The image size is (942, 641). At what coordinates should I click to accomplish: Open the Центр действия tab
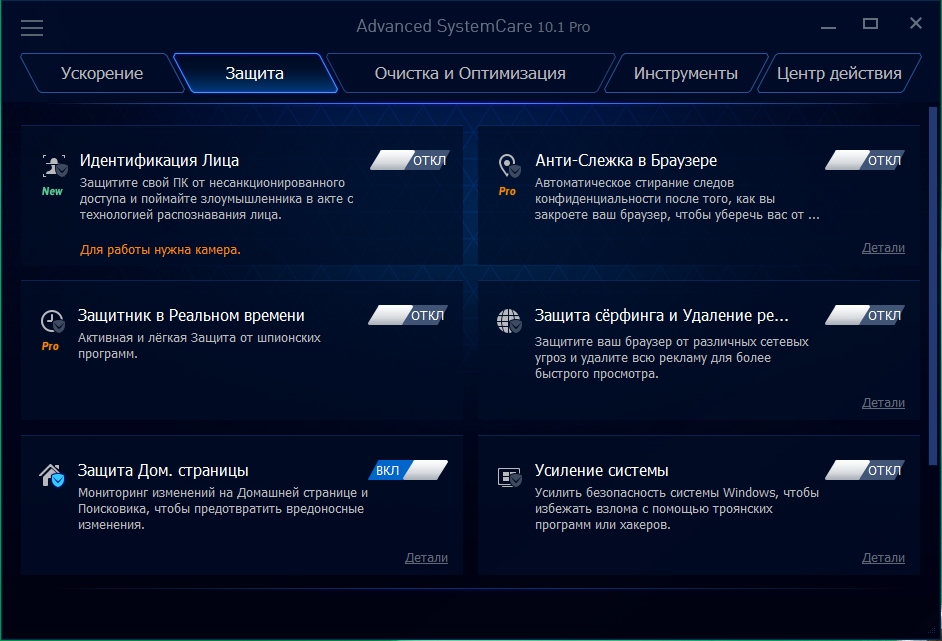pos(839,73)
